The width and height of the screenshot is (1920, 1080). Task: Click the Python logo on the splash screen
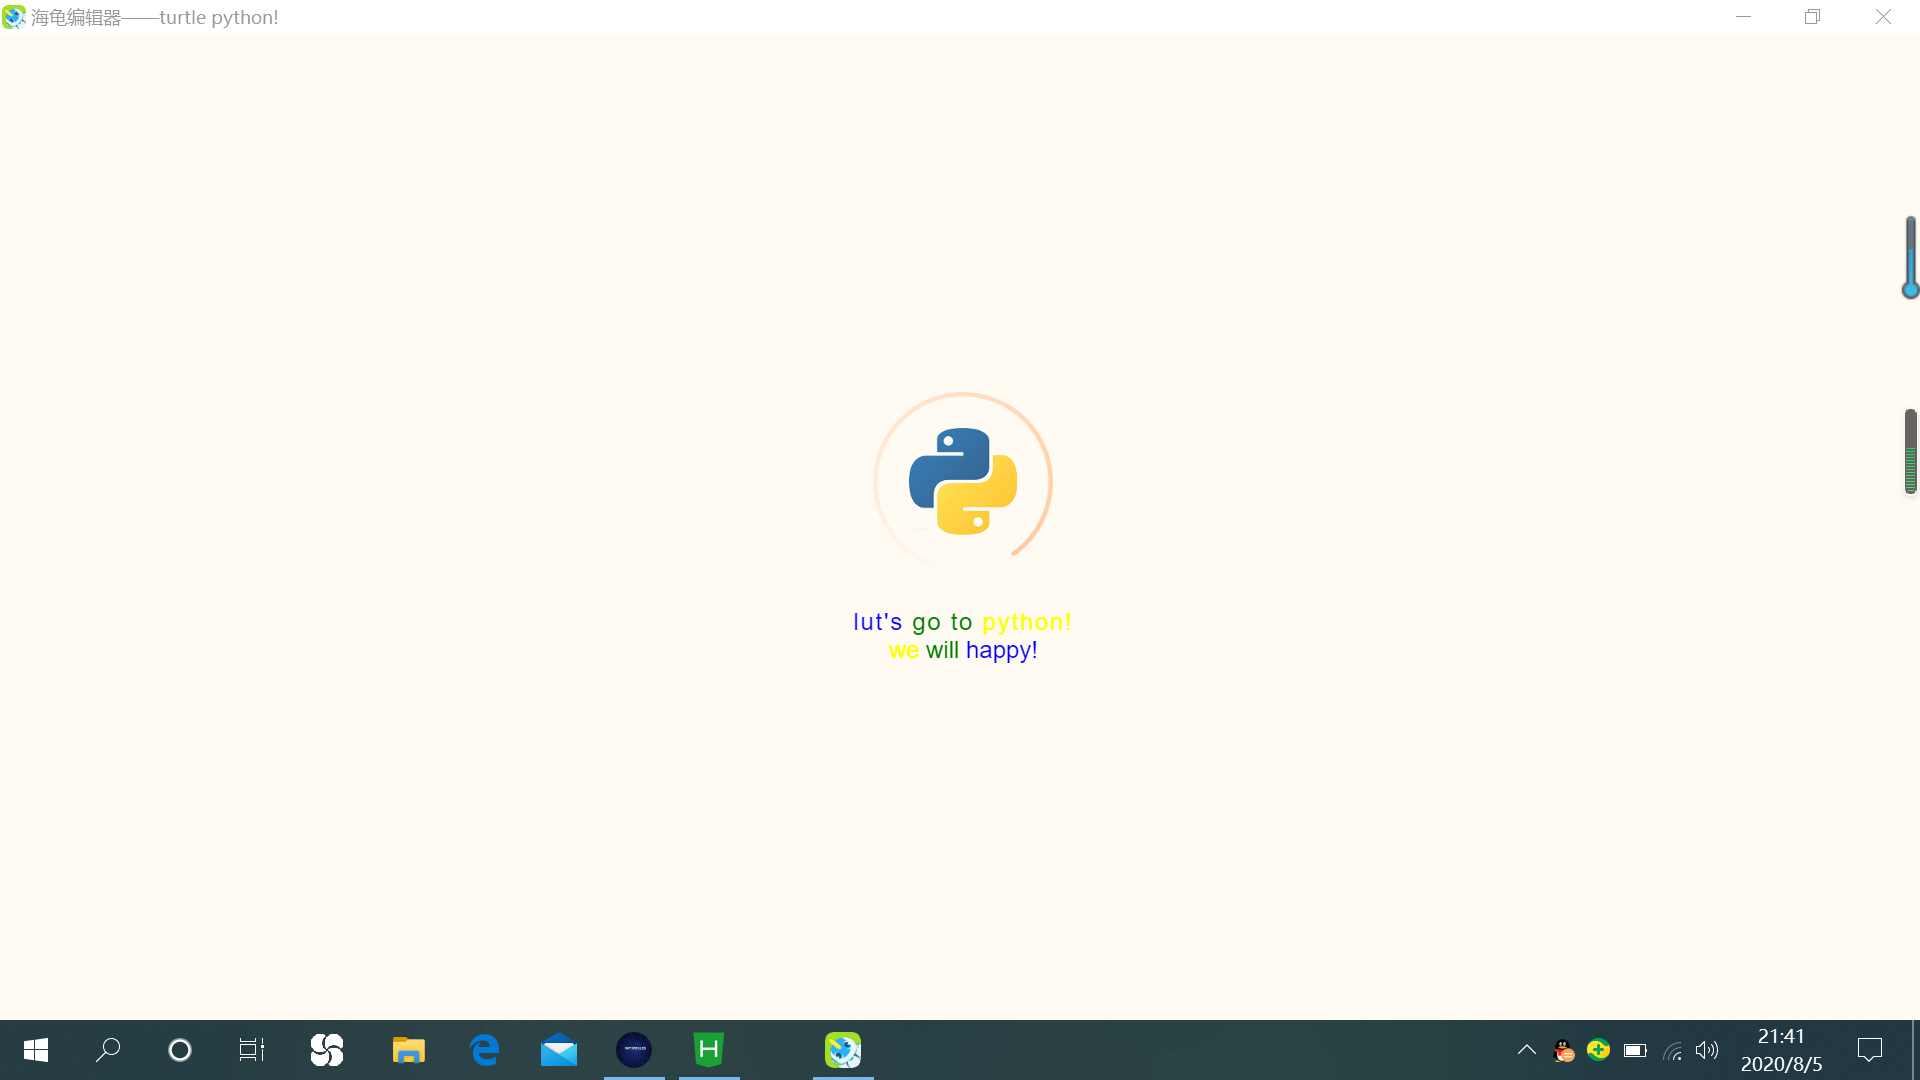click(963, 481)
